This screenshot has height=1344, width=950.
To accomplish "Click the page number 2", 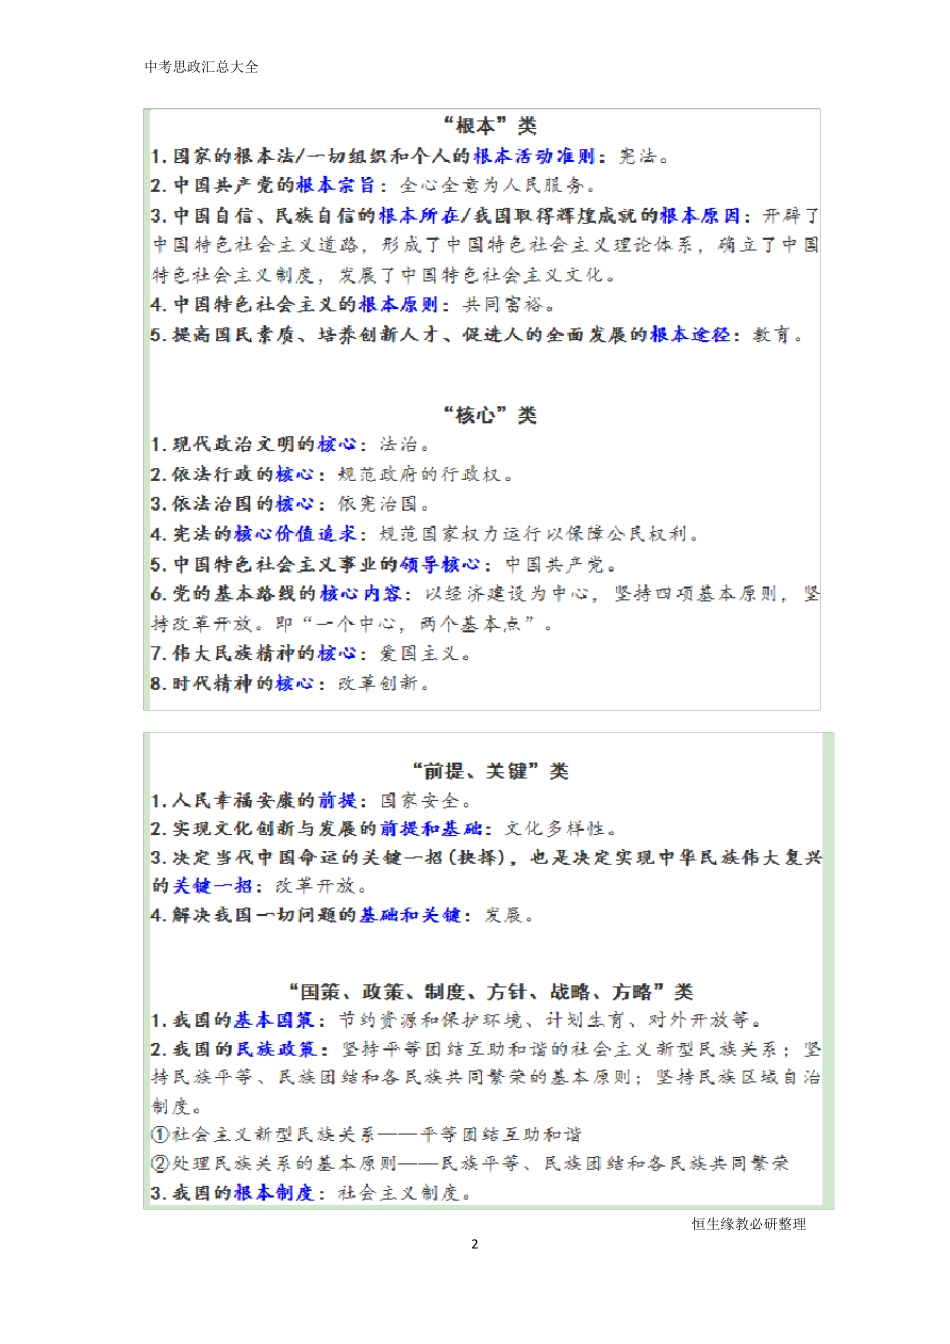I will coord(475,1245).
